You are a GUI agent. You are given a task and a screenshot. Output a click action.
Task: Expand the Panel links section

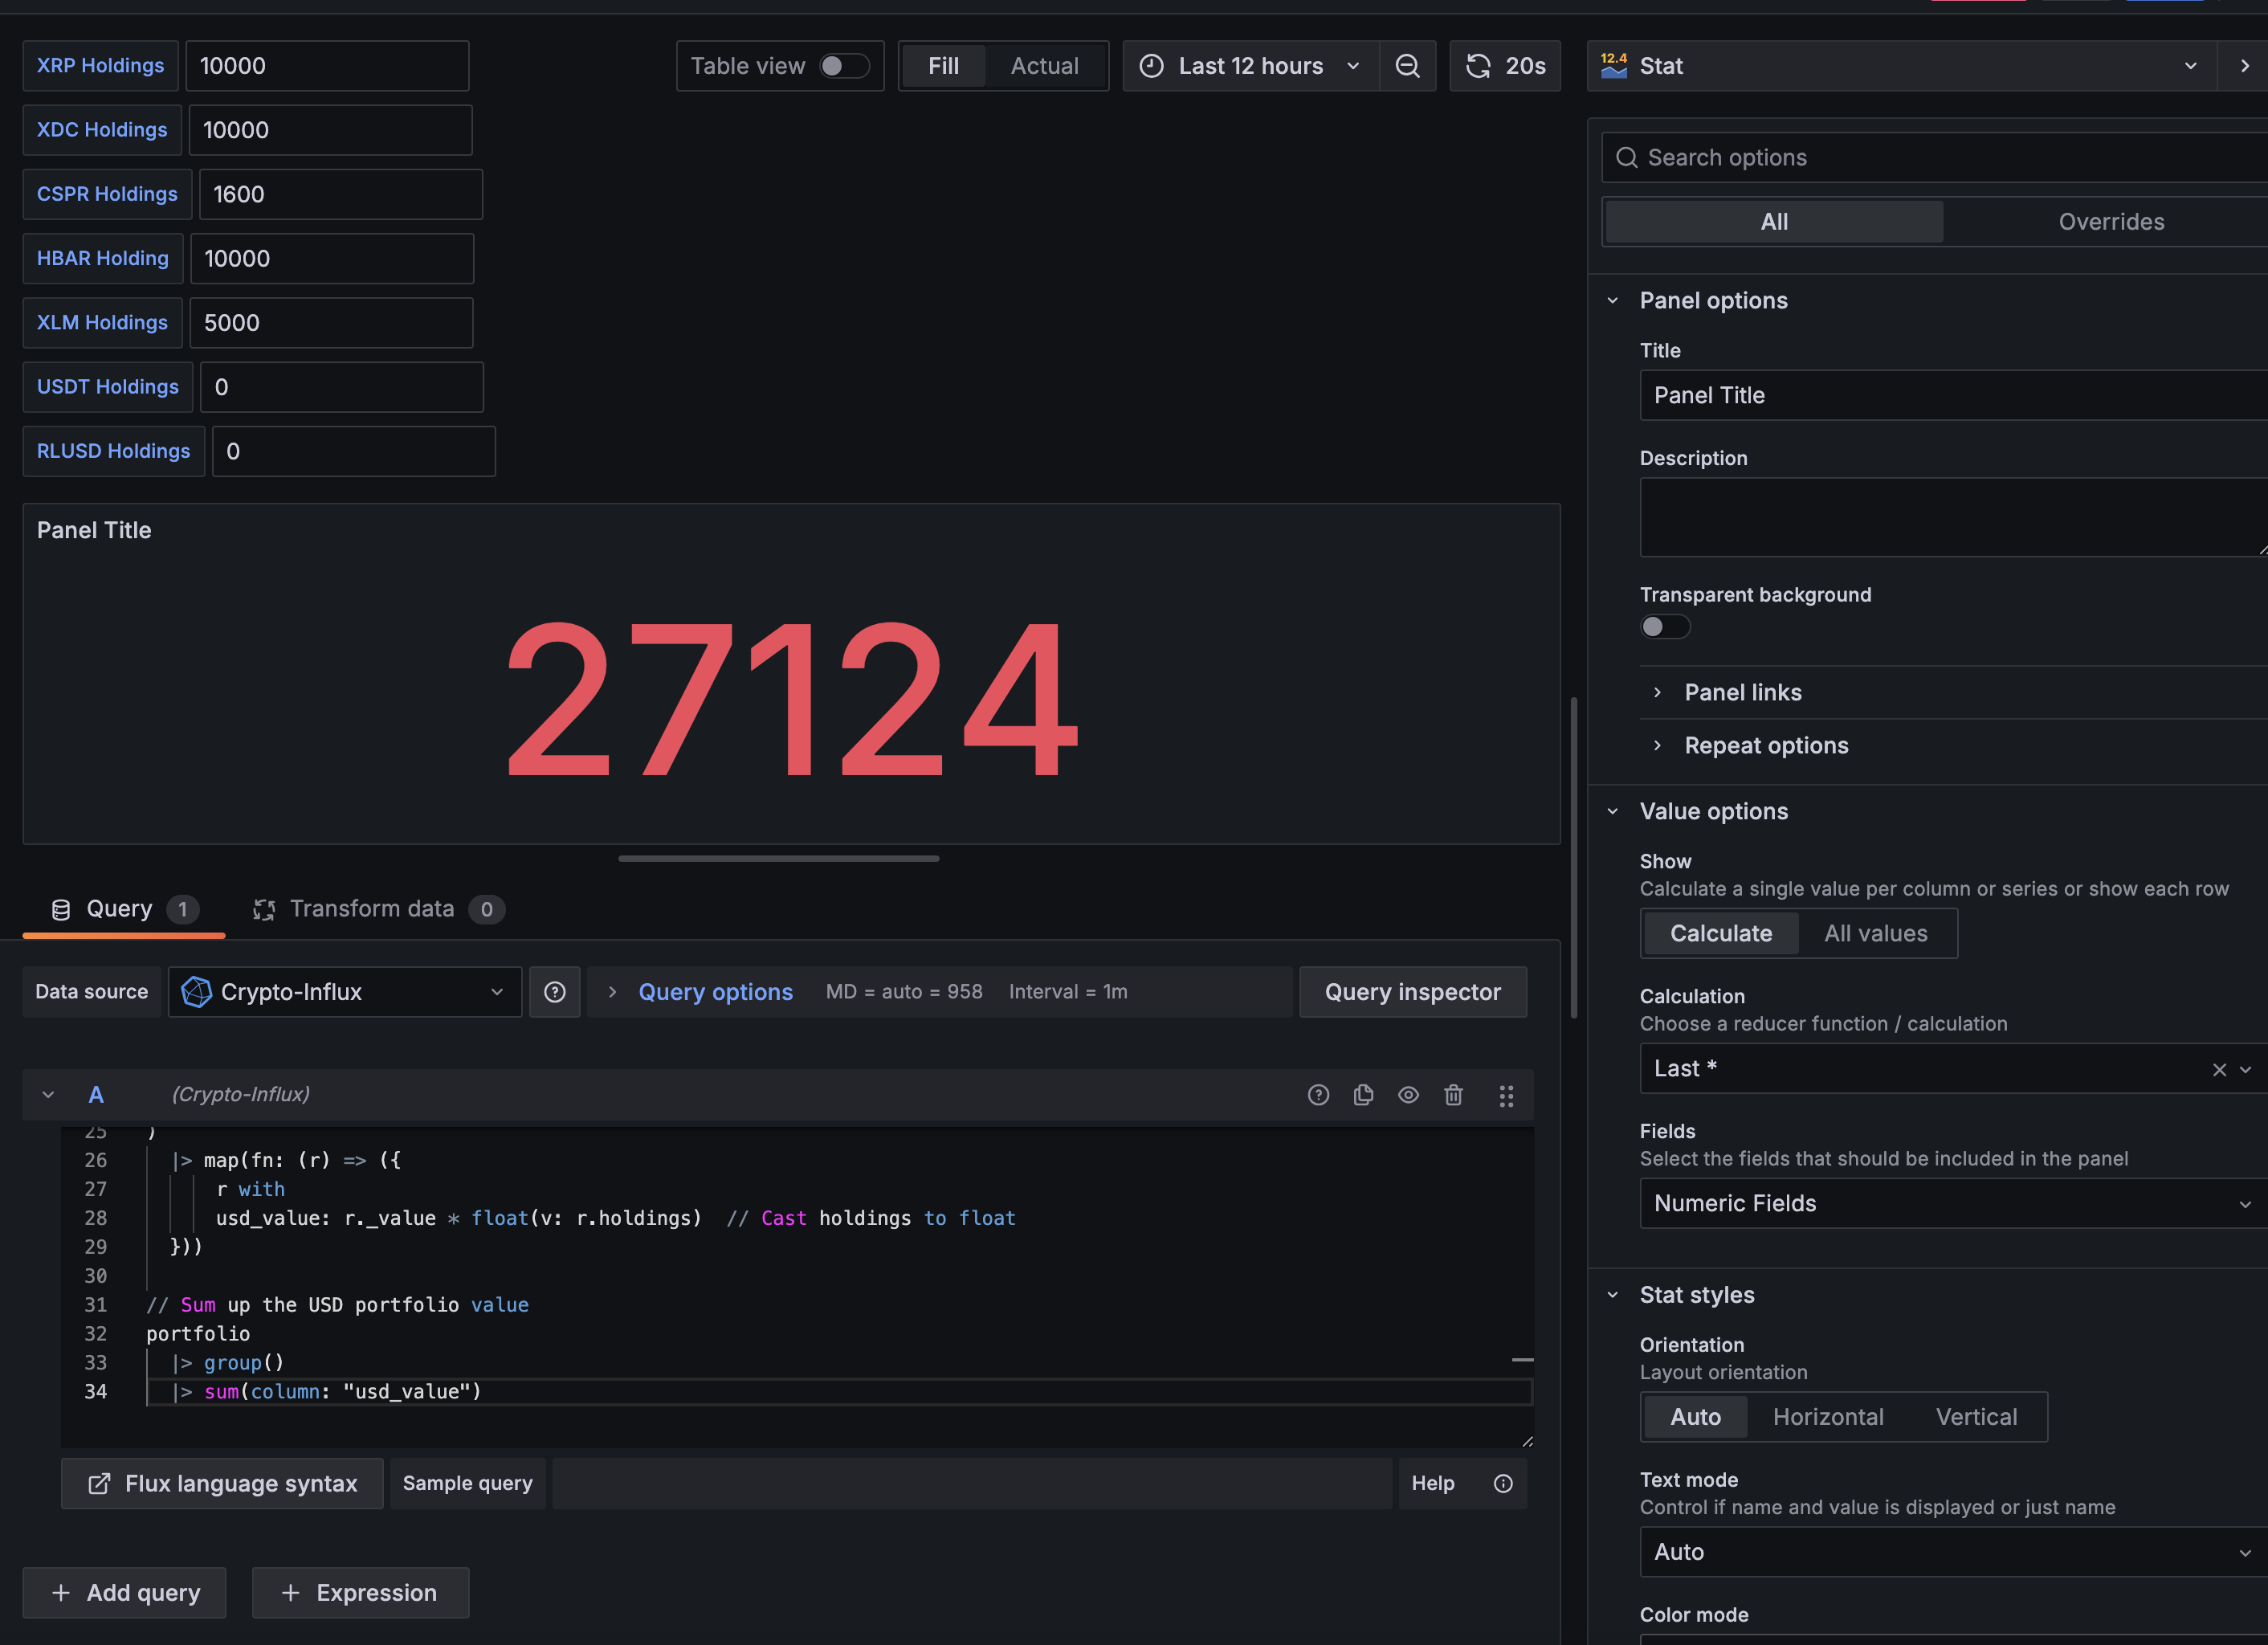coord(1742,692)
